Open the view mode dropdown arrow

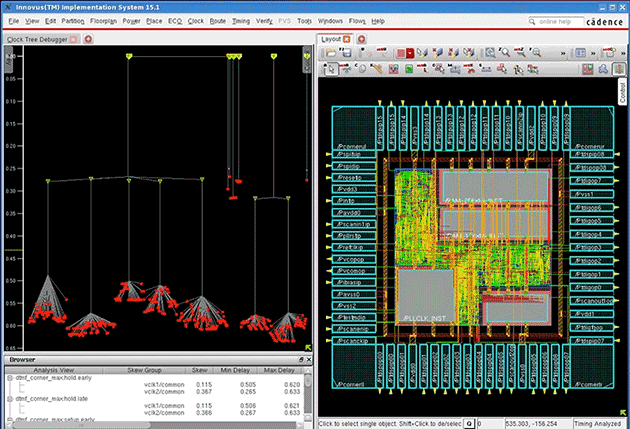(409, 53)
